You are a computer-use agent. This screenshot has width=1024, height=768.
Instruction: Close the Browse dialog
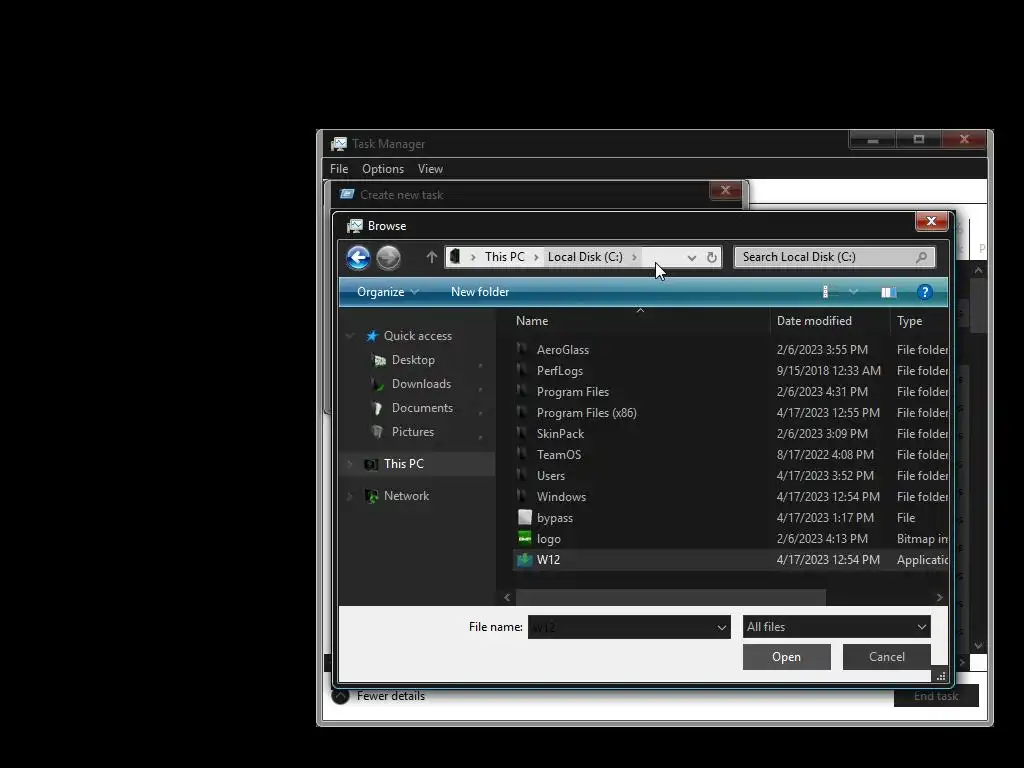tap(931, 221)
